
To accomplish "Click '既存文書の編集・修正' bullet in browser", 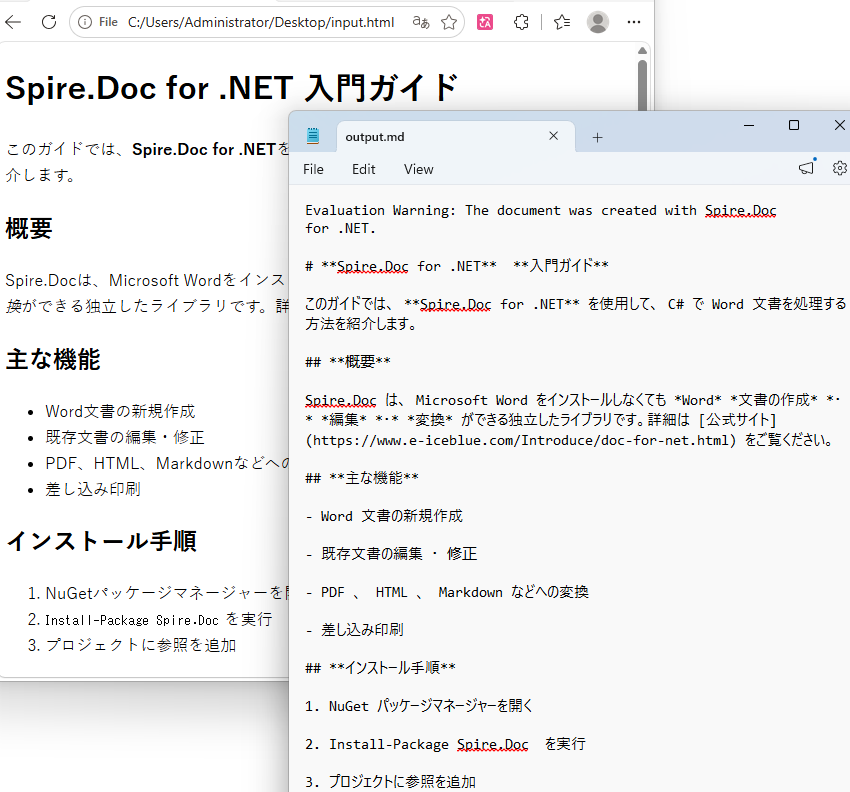I will point(125,437).
